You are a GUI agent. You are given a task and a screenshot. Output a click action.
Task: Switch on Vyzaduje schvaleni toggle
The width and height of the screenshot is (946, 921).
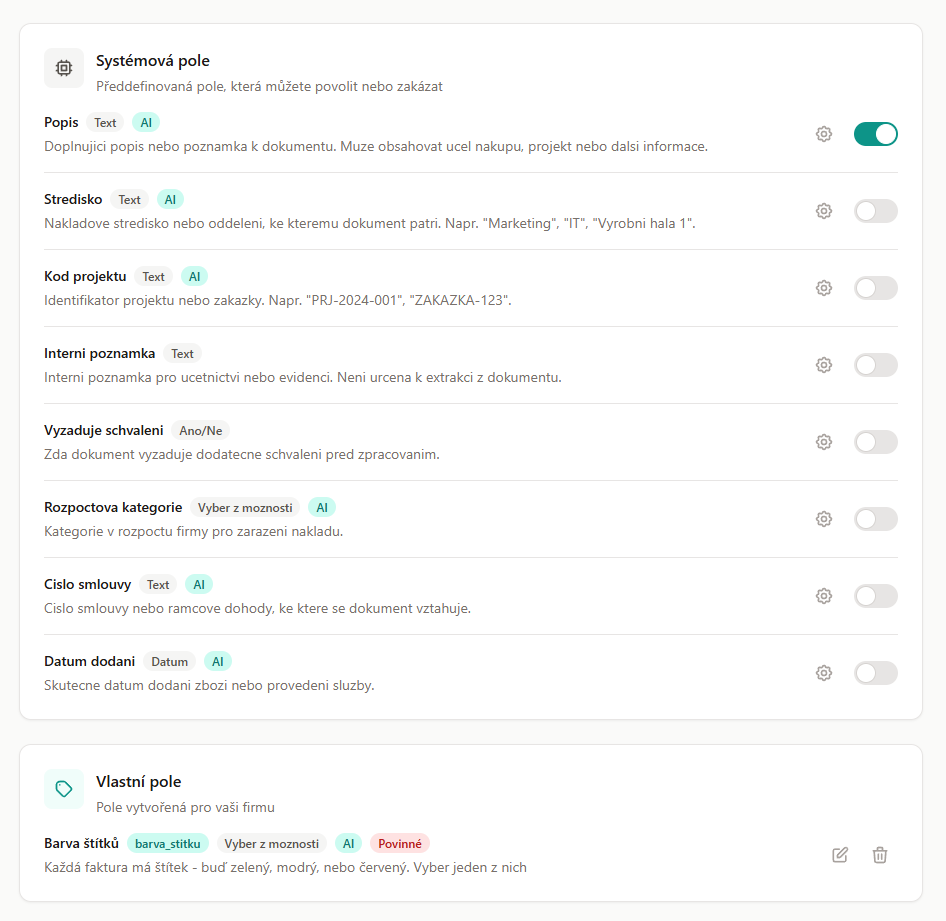[875, 442]
